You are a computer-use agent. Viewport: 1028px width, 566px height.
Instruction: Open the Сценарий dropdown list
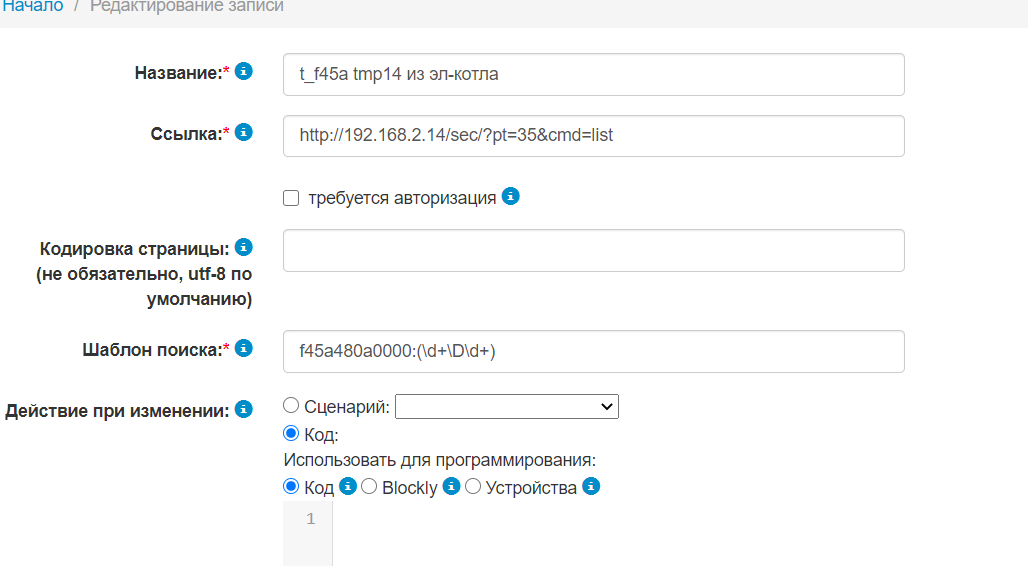(x=507, y=407)
